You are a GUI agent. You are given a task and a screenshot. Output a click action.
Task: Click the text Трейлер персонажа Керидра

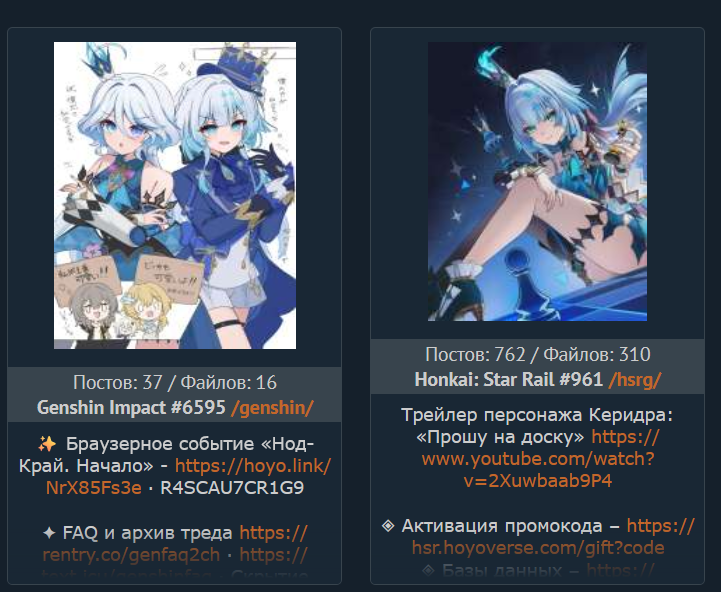click(x=537, y=415)
